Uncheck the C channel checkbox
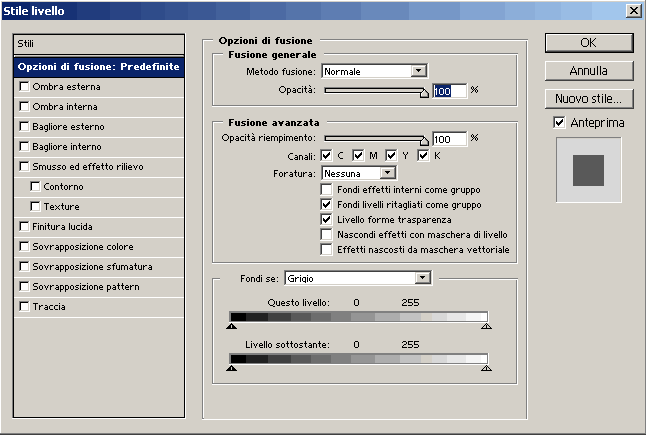 pyautogui.click(x=326, y=156)
